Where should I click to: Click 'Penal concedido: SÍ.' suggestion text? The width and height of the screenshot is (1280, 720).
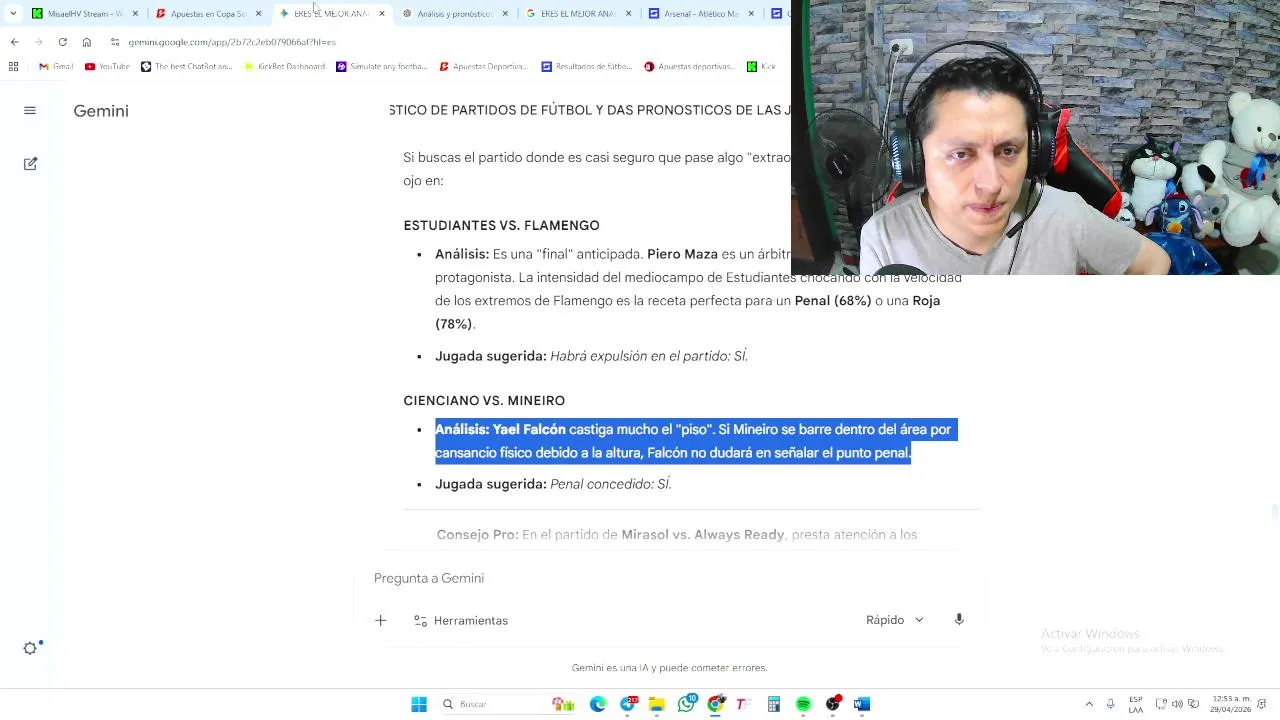tap(611, 484)
